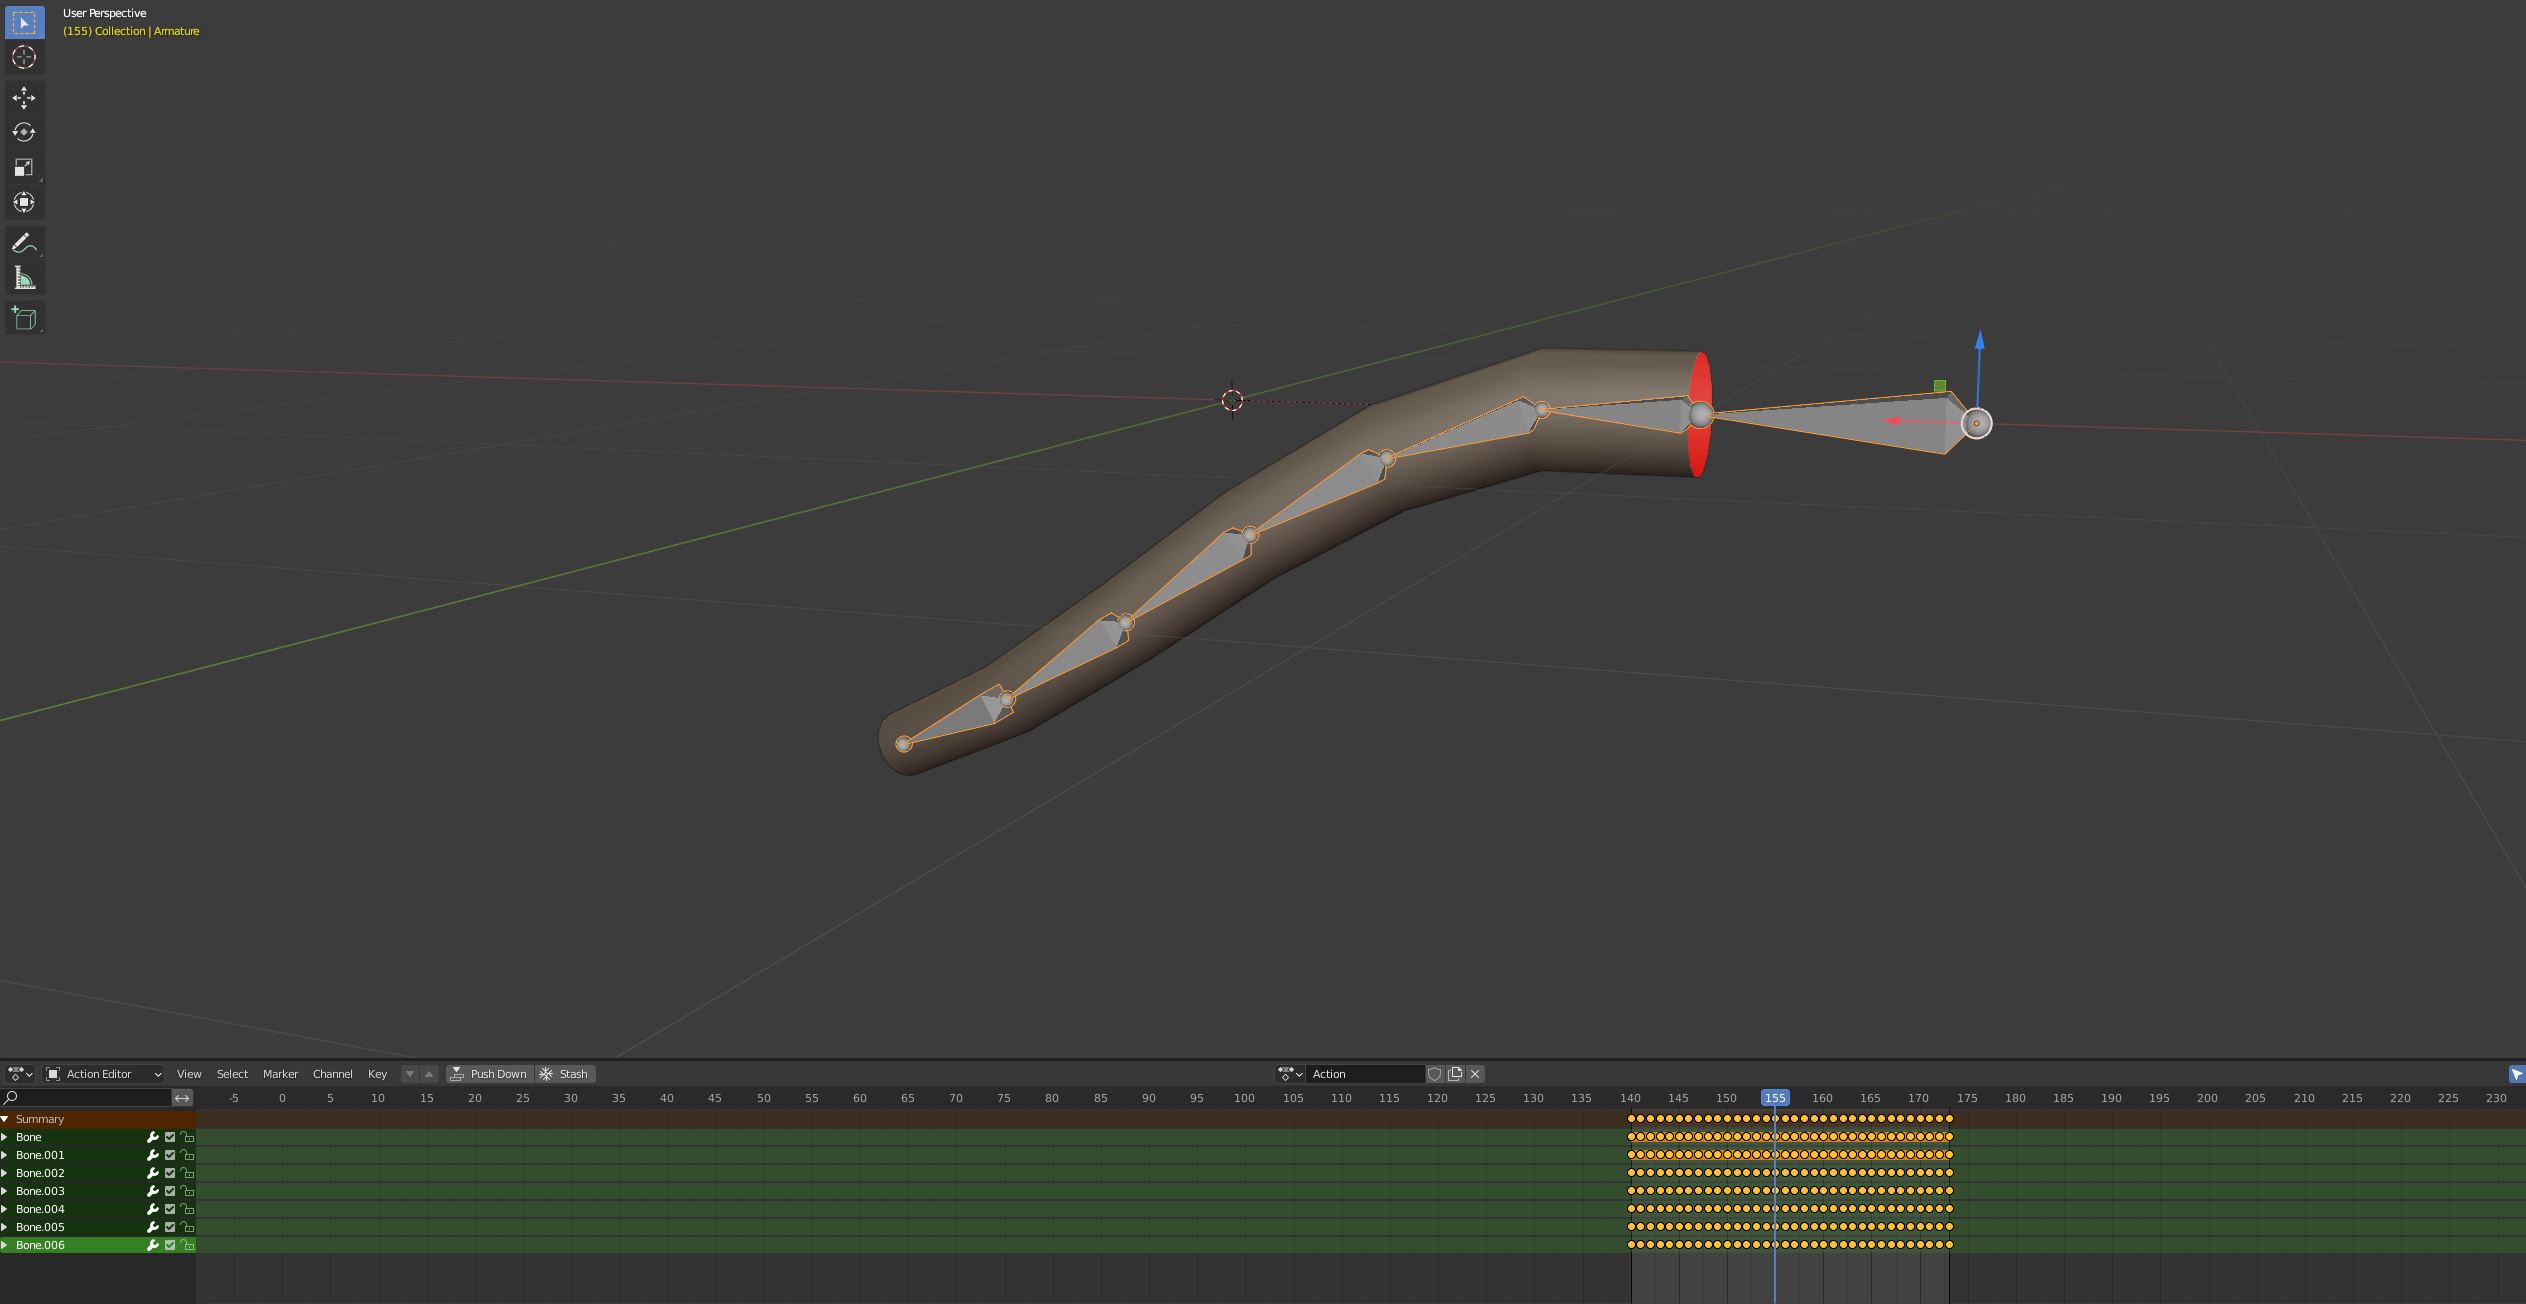Toggle modifiers wrench on Bone channel

pos(153,1137)
